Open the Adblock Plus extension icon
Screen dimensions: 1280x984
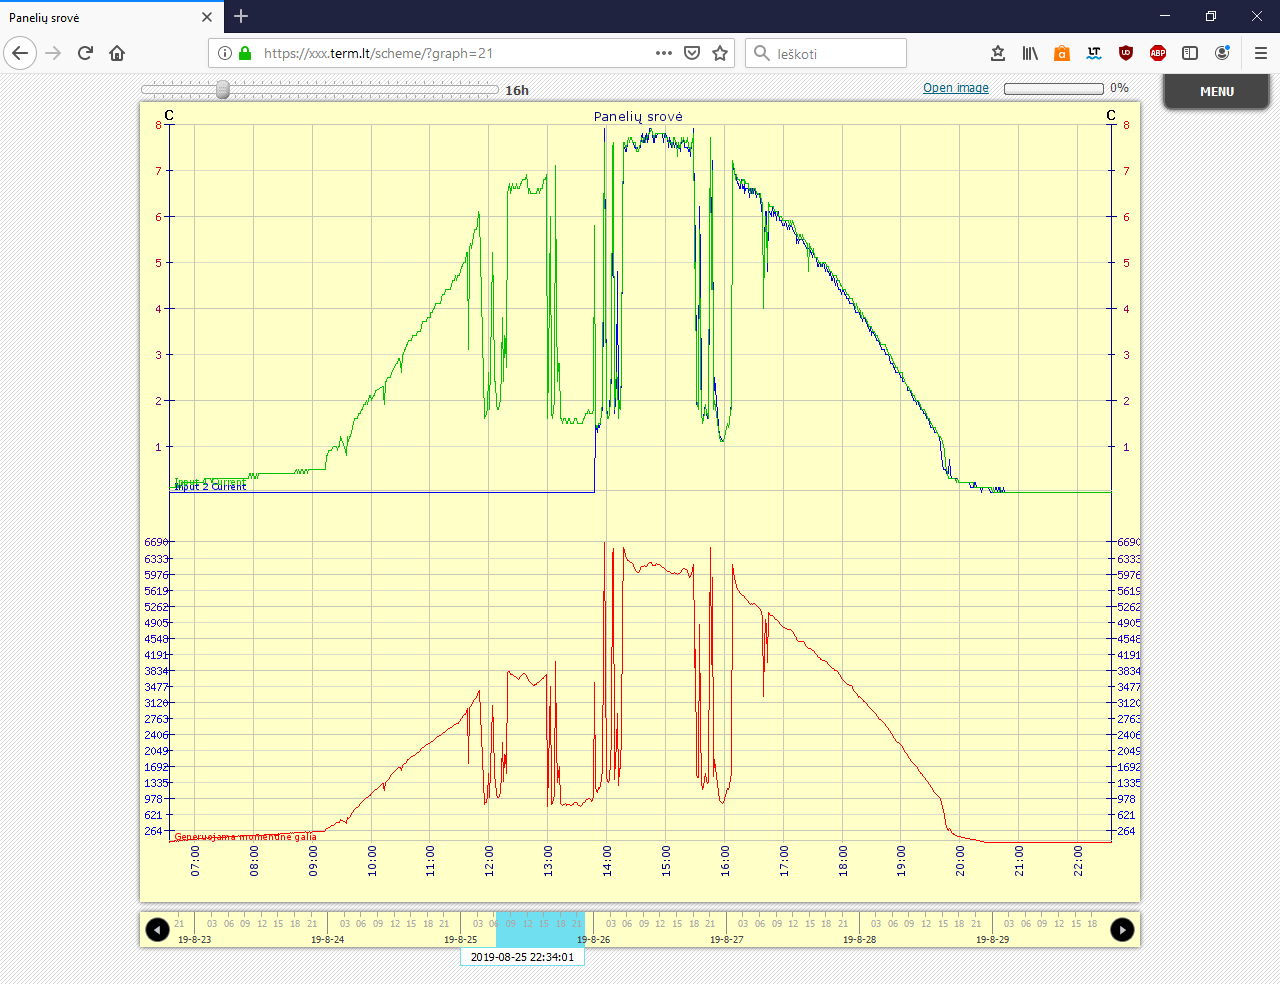[1158, 53]
